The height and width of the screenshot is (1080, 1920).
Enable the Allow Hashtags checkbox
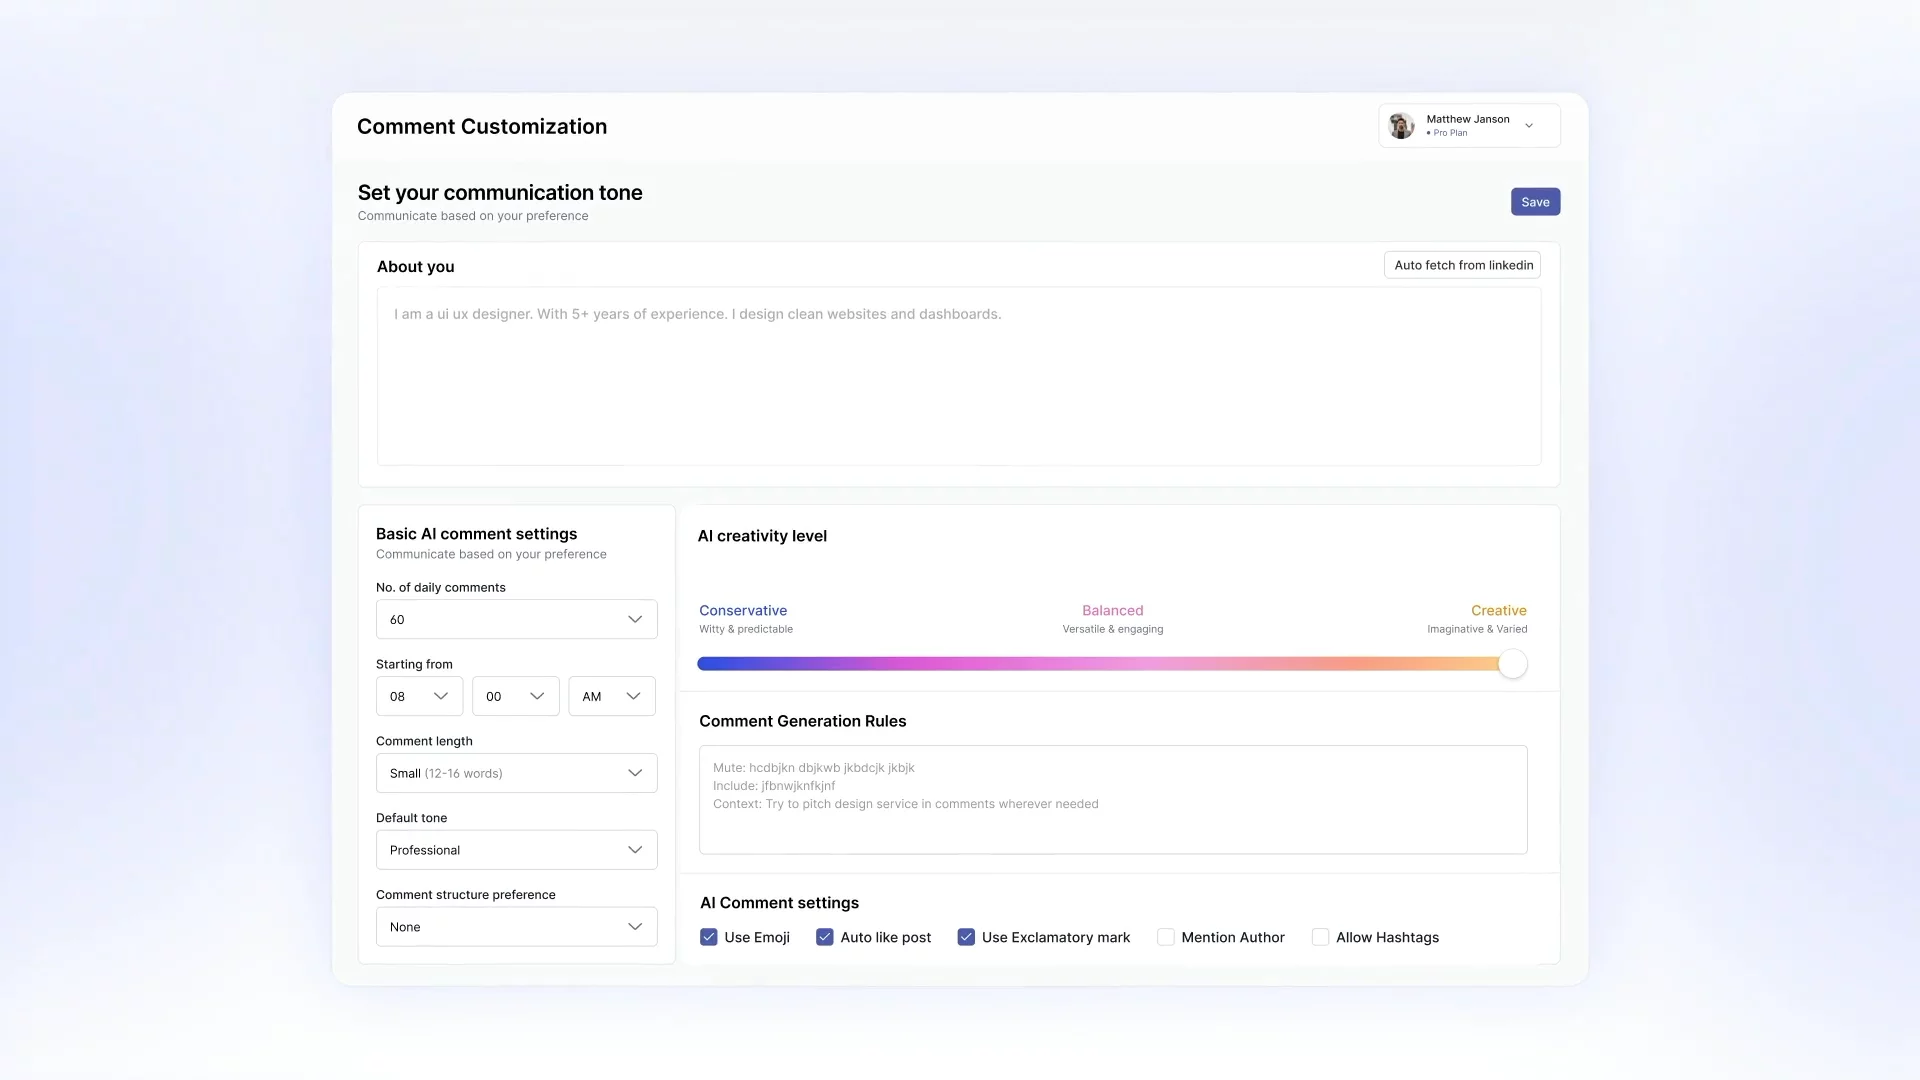tap(1321, 937)
